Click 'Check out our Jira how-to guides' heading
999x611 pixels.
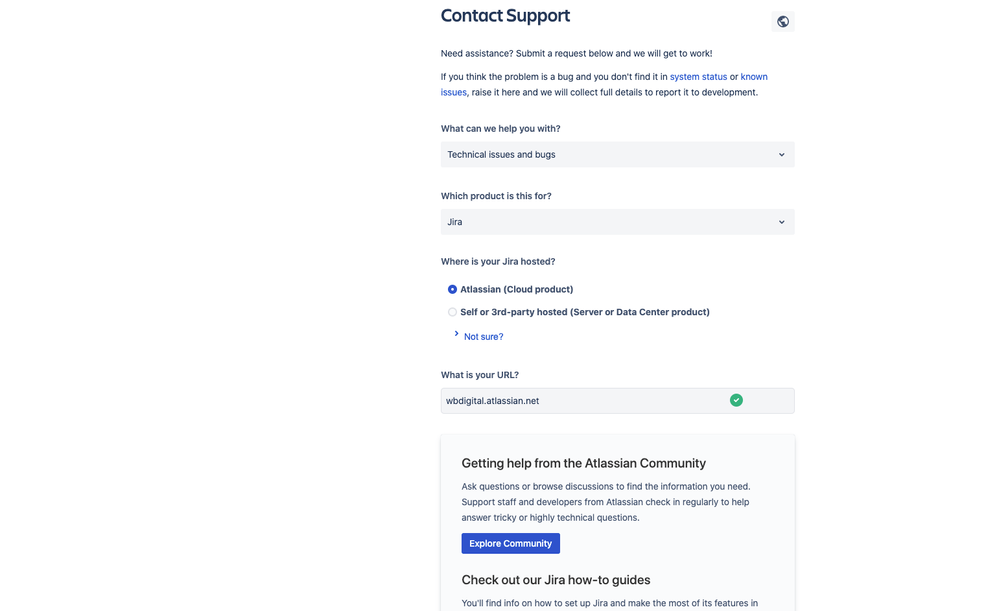pyautogui.click(x=556, y=580)
